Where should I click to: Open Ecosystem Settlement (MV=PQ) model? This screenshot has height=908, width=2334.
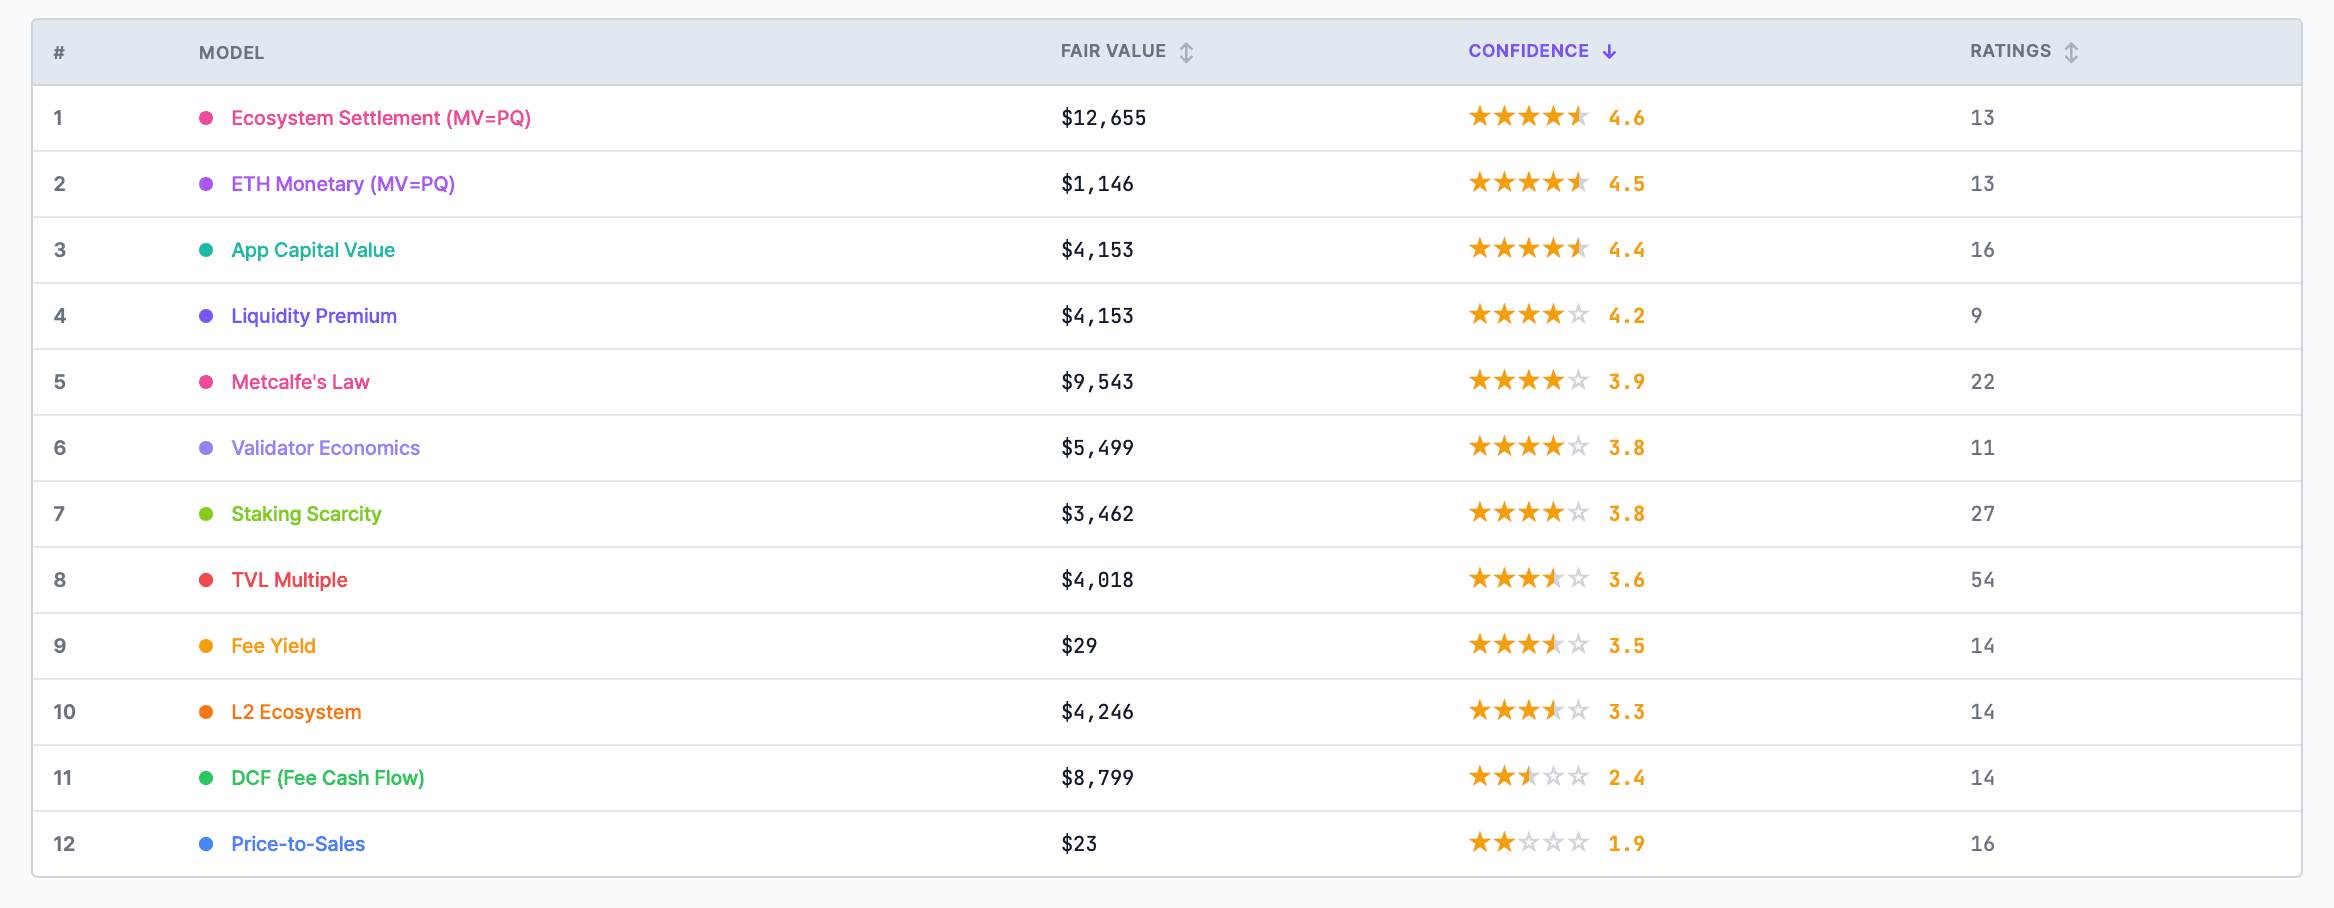380,118
